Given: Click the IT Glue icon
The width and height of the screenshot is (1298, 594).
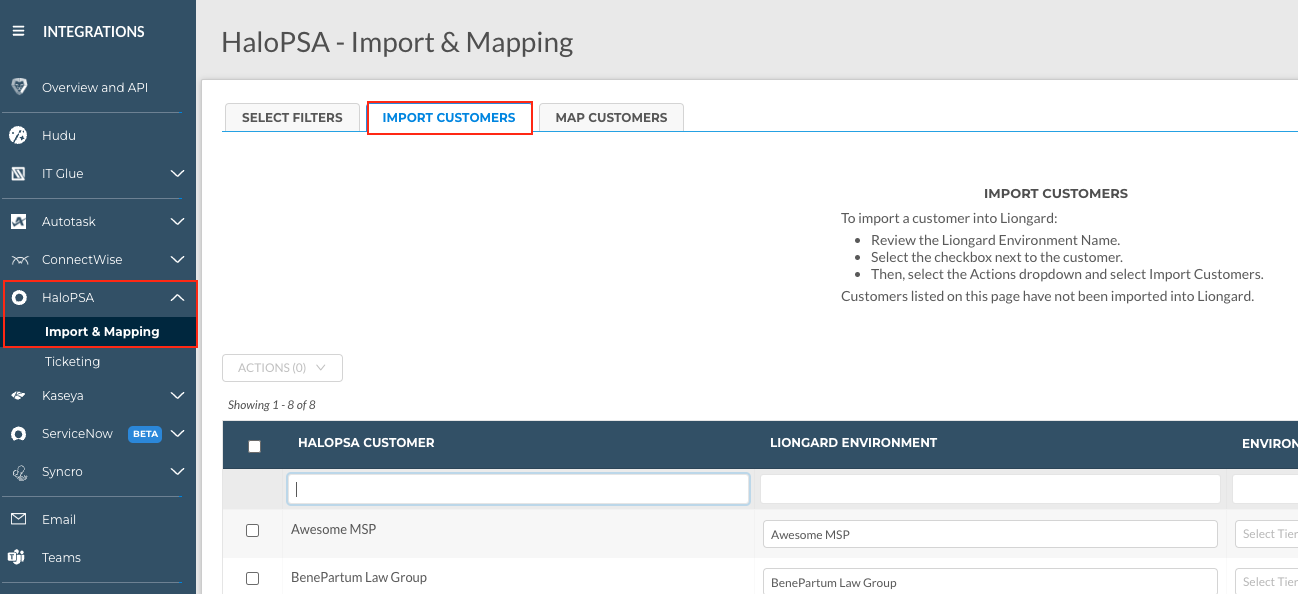Looking at the screenshot, I should (18, 173).
